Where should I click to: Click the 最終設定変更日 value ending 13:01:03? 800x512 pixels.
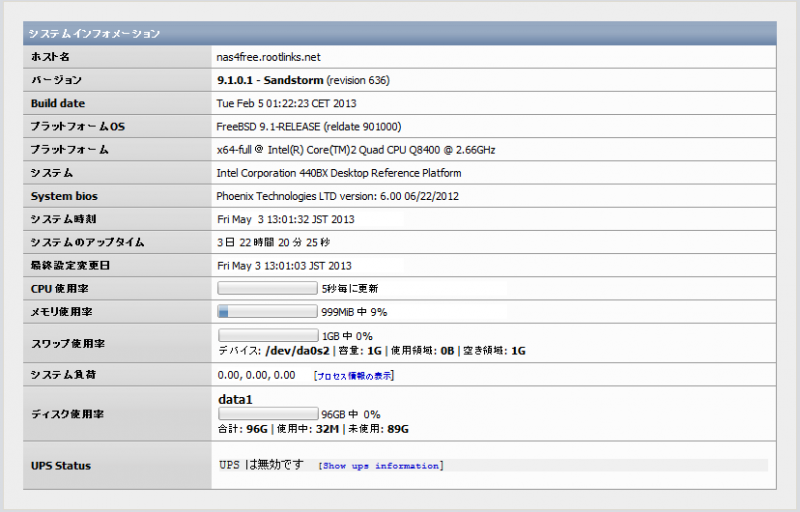click(285, 266)
